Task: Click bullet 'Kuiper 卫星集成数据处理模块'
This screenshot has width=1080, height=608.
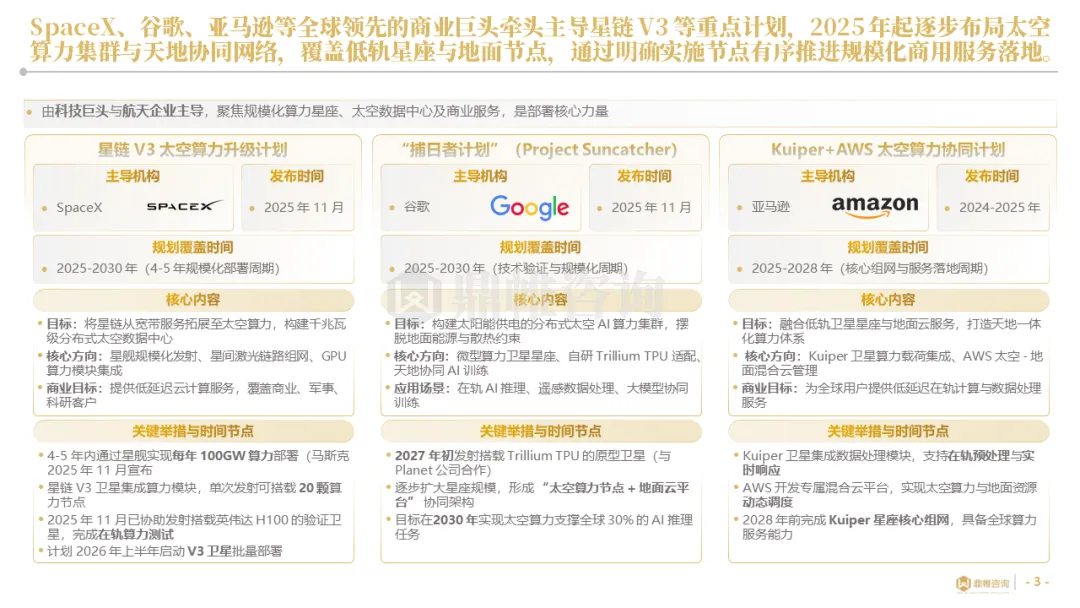Action: coord(889,463)
